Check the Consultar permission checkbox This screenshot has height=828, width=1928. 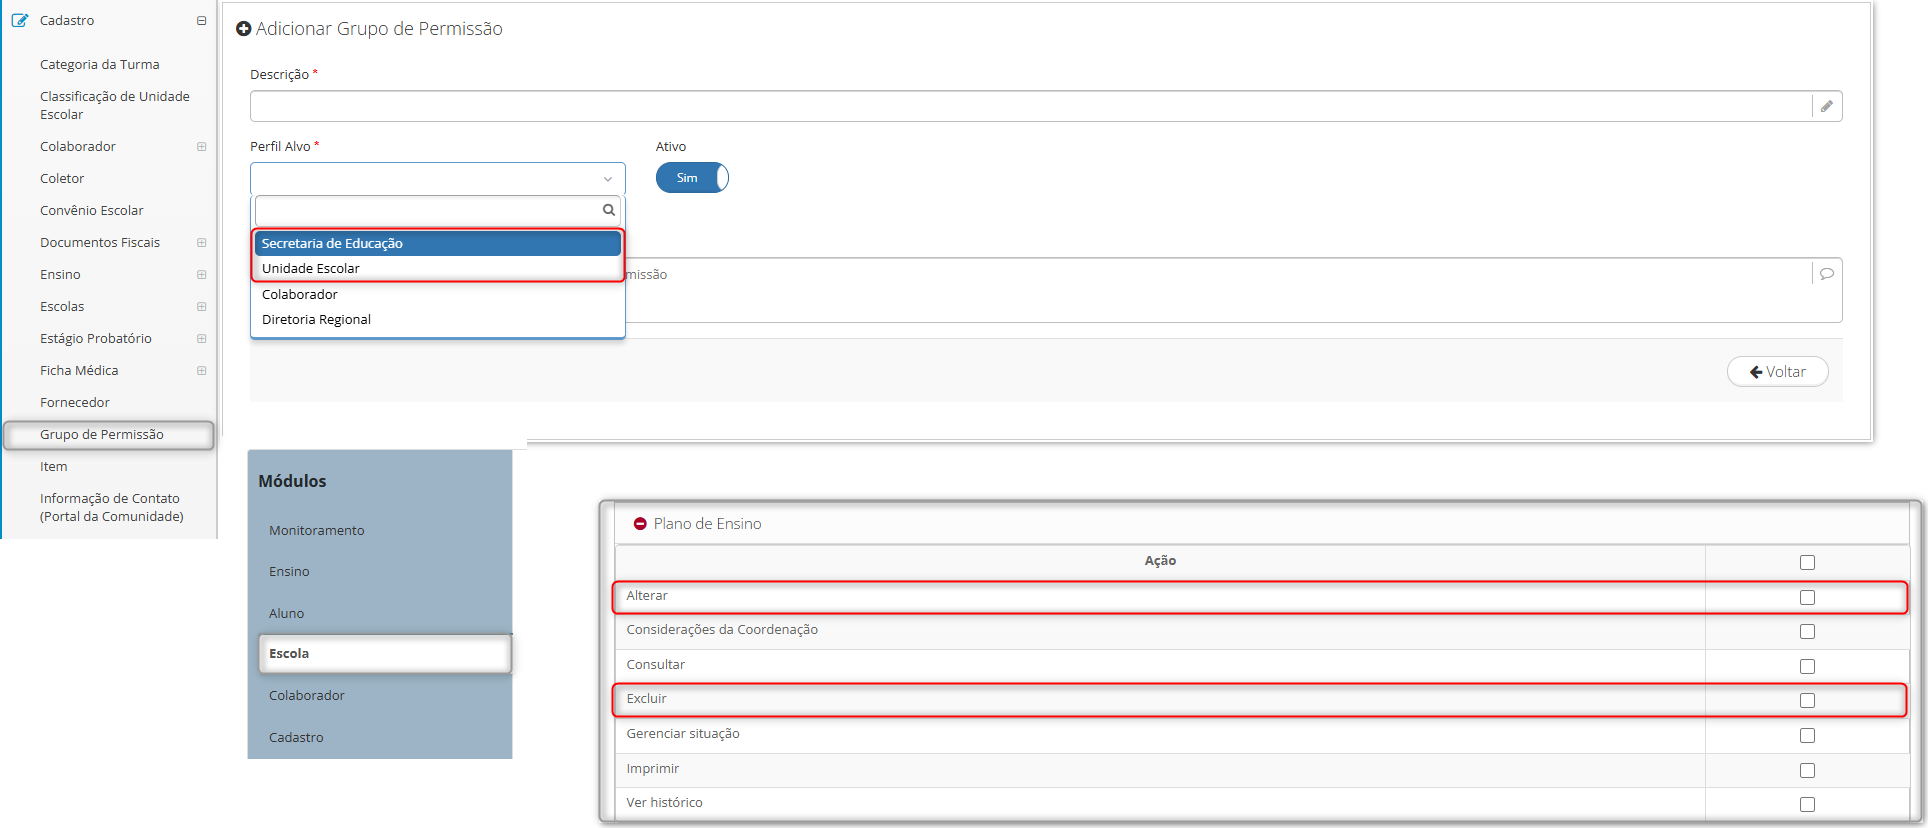[x=1807, y=666]
